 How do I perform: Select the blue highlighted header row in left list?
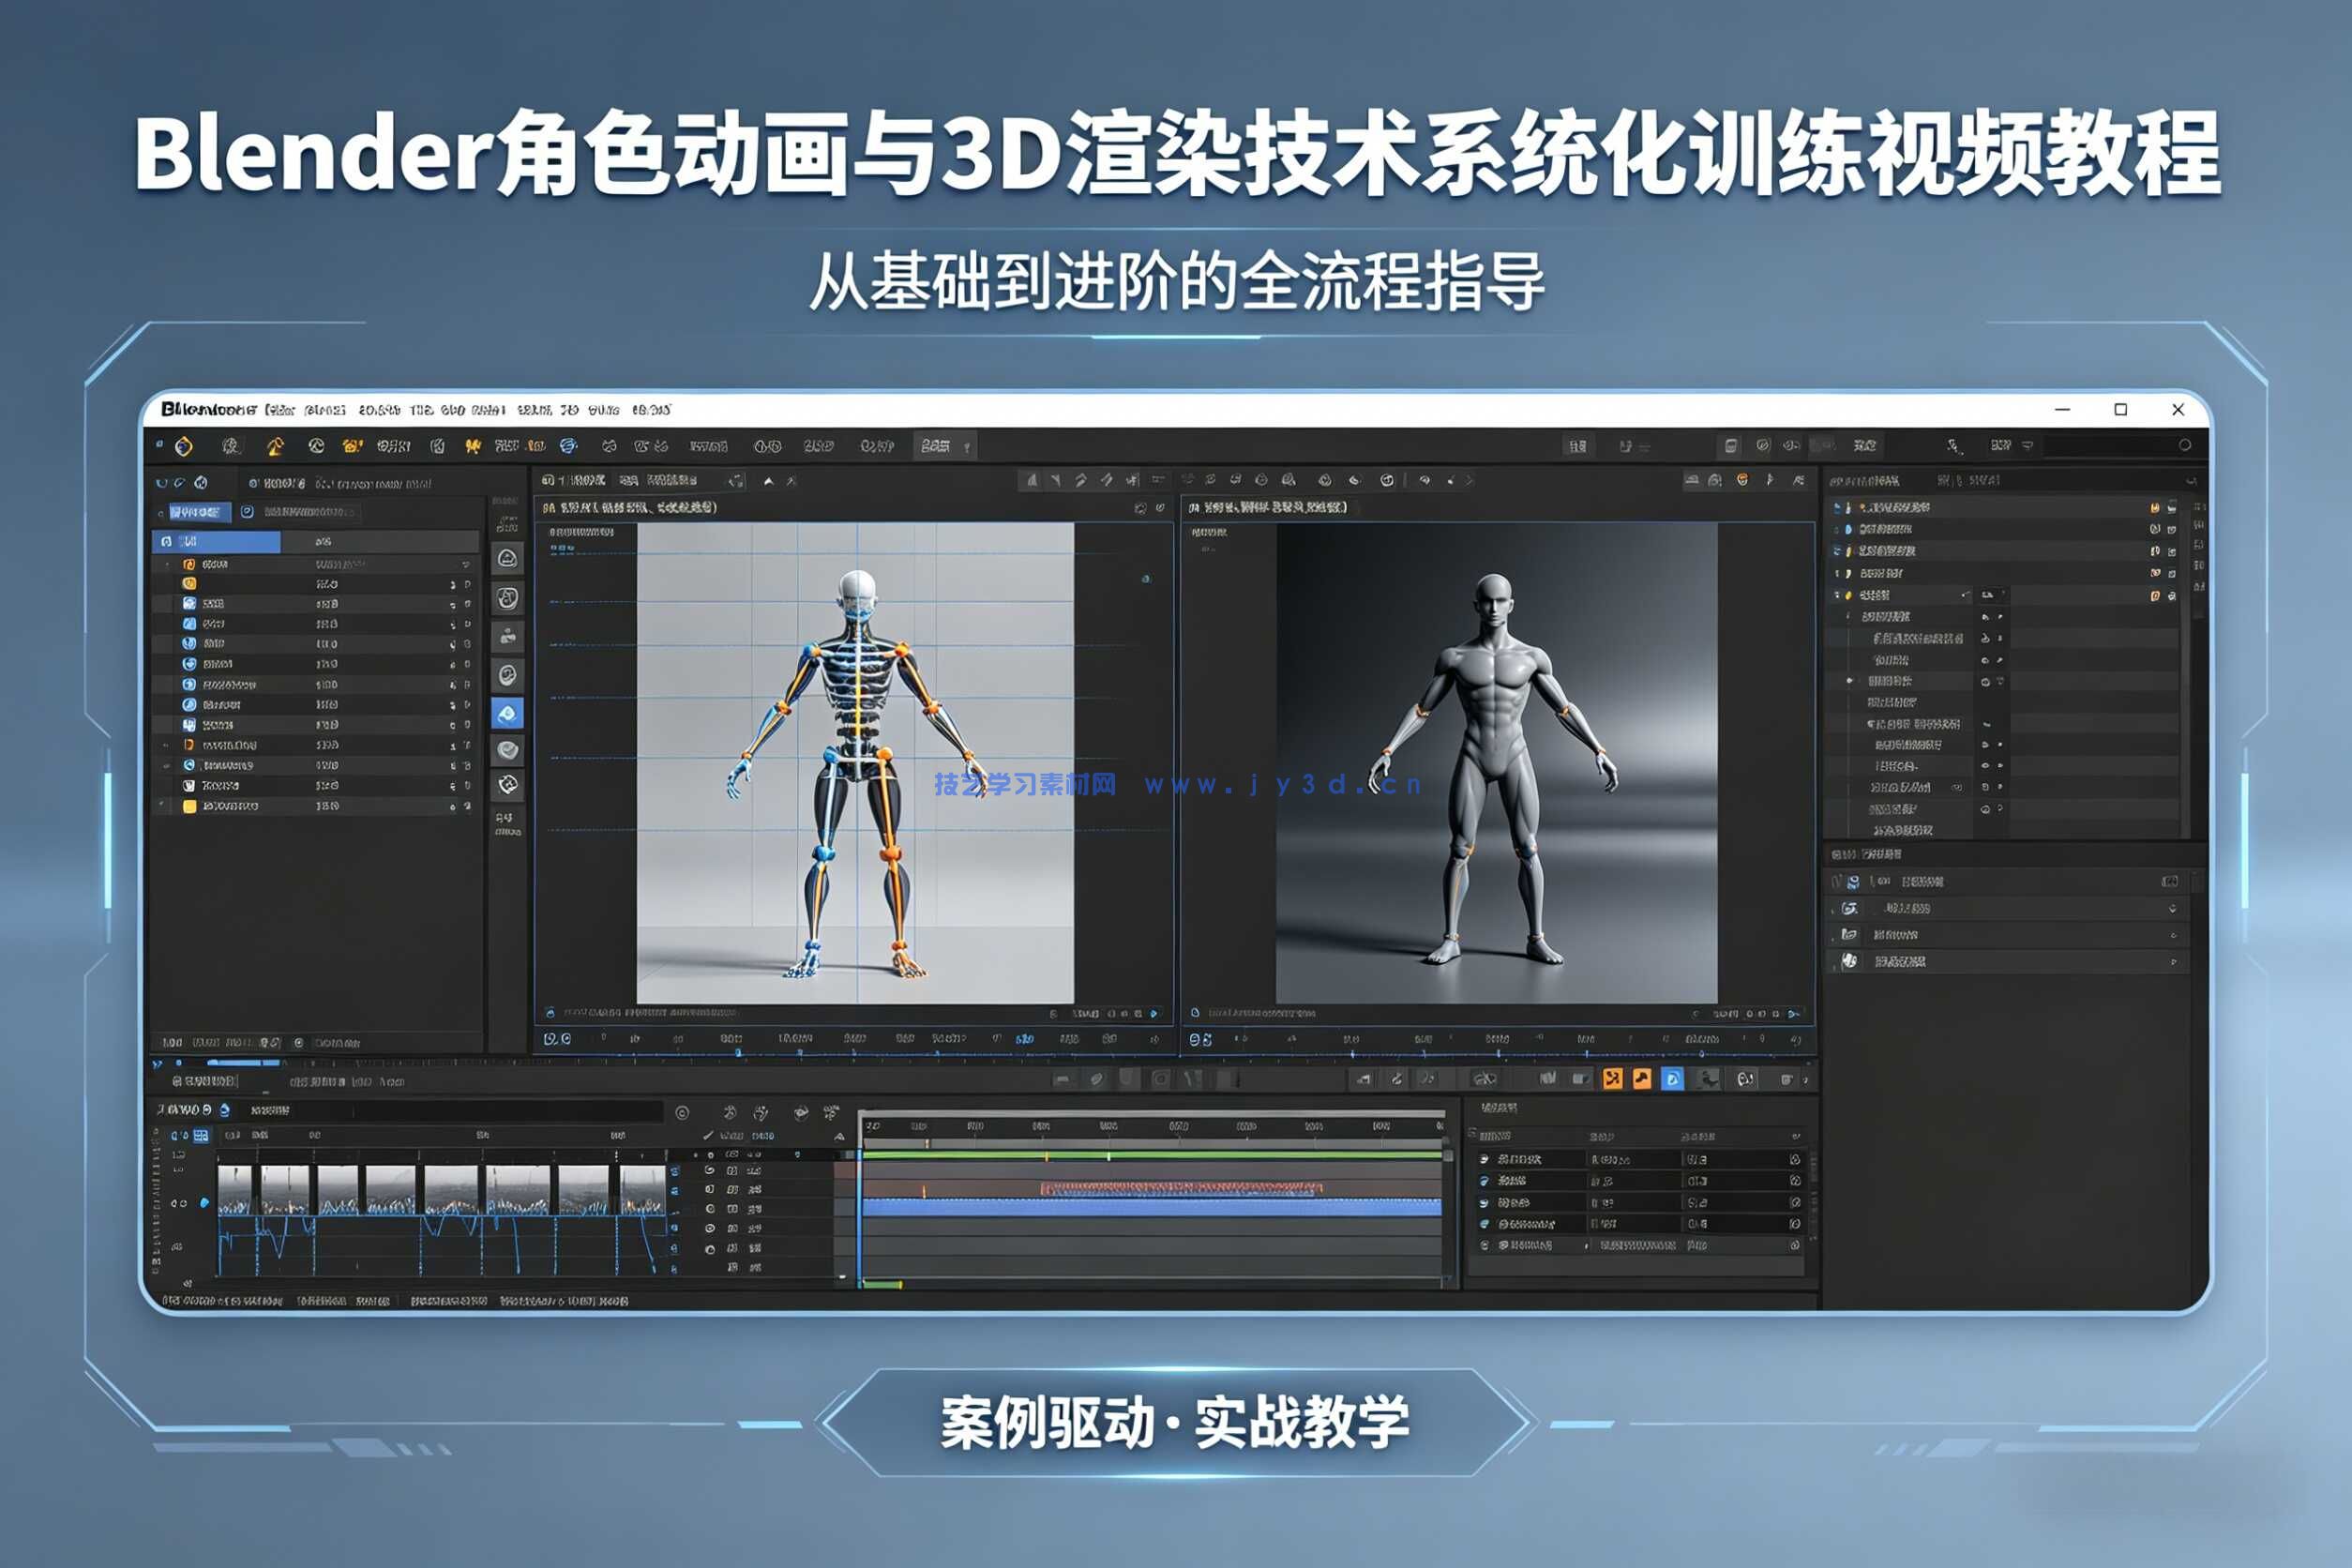[217, 541]
